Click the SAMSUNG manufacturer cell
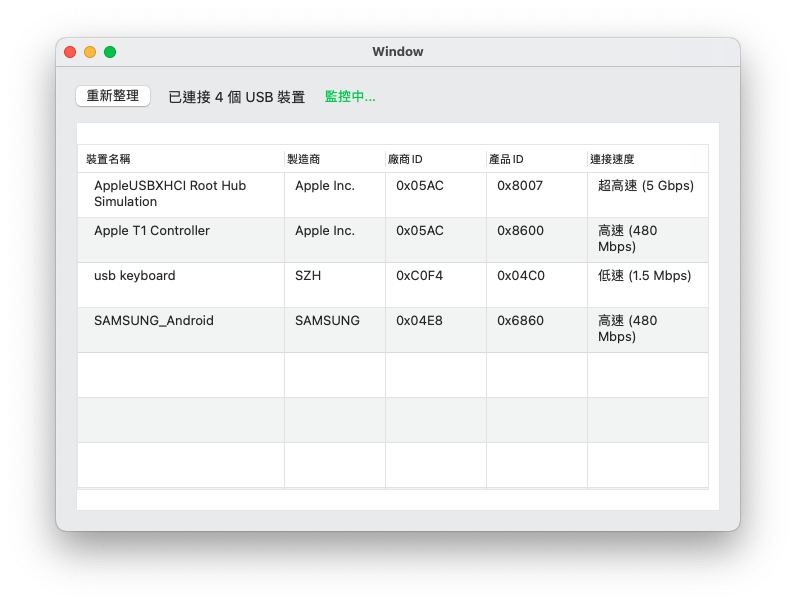 [x=327, y=321]
